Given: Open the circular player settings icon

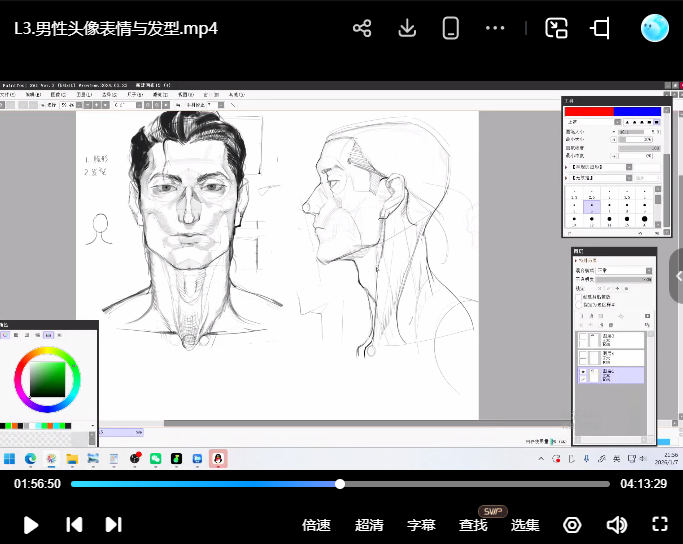Looking at the screenshot, I should click(x=572, y=525).
